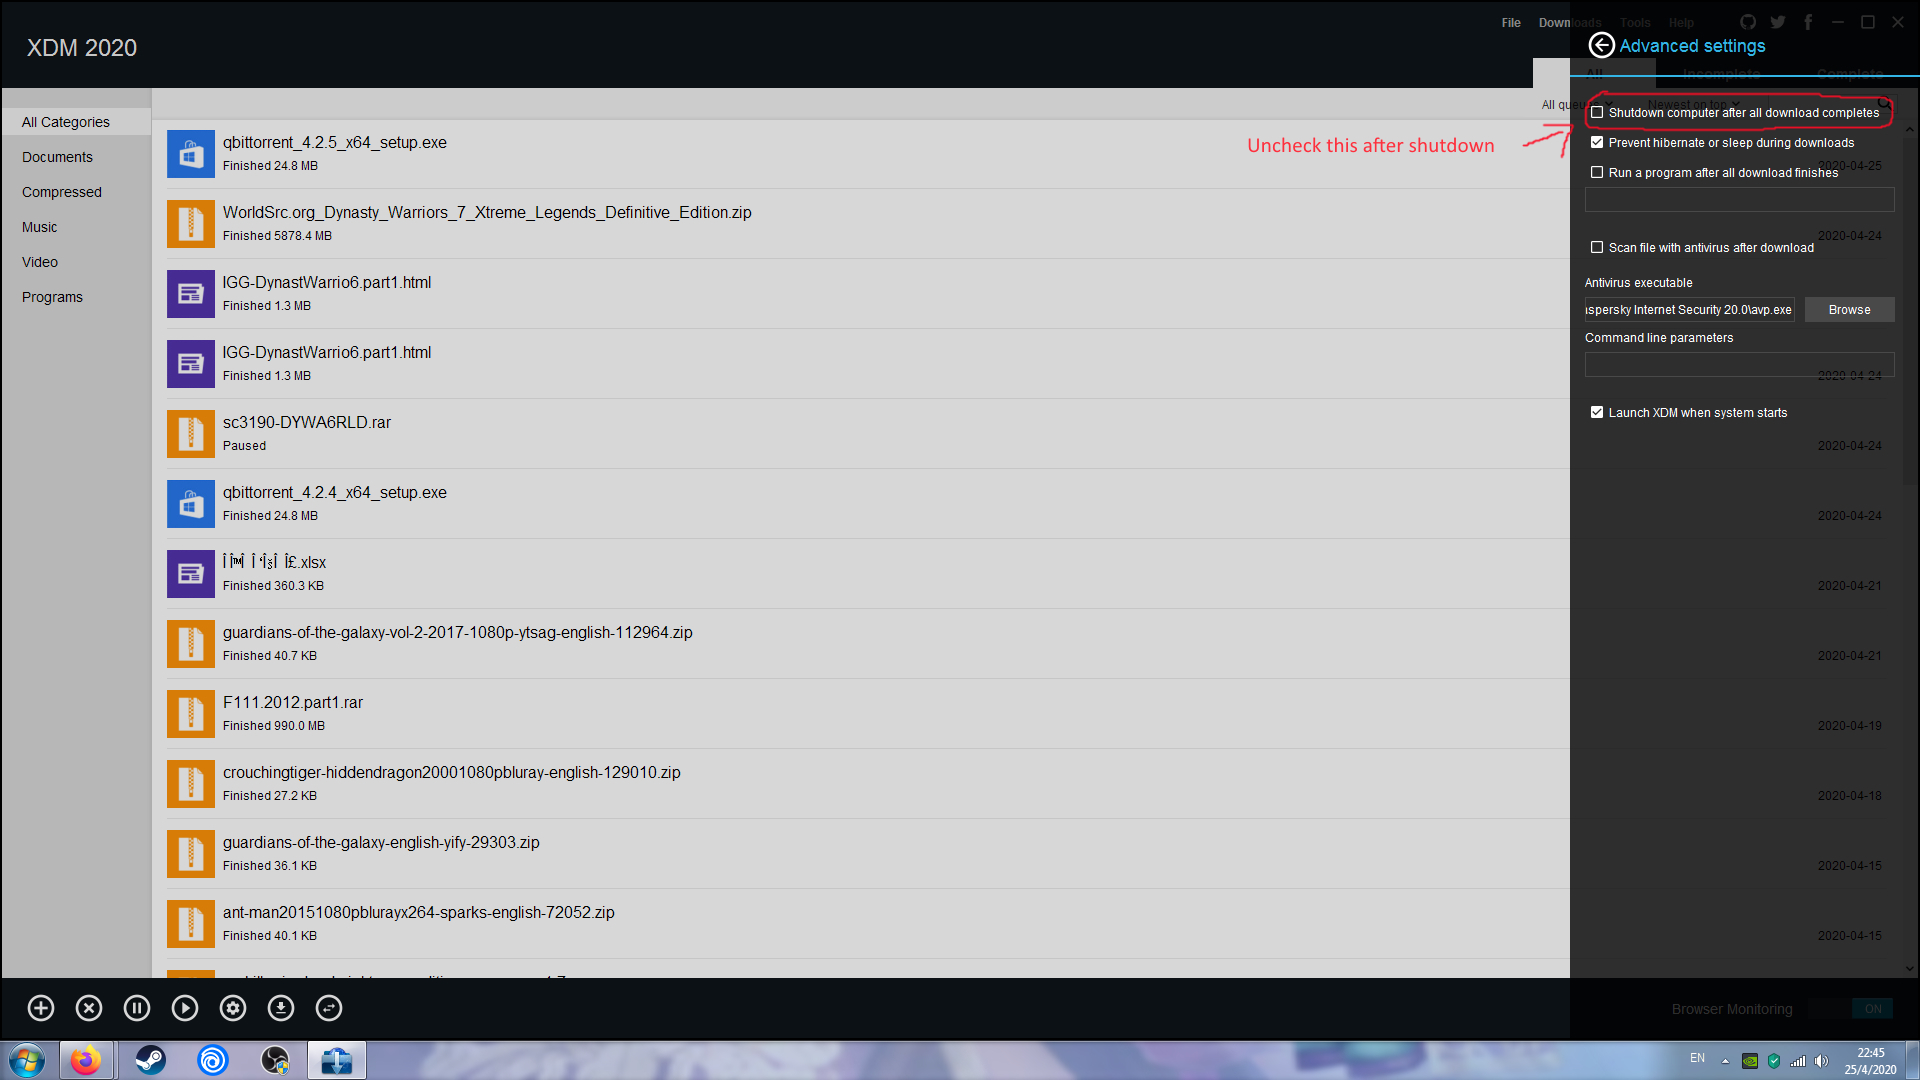Enable Shutdown computer after all download completes
The width and height of the screenshot is (1920, 1080).
pyautogui.click(x=1597, y=113)
